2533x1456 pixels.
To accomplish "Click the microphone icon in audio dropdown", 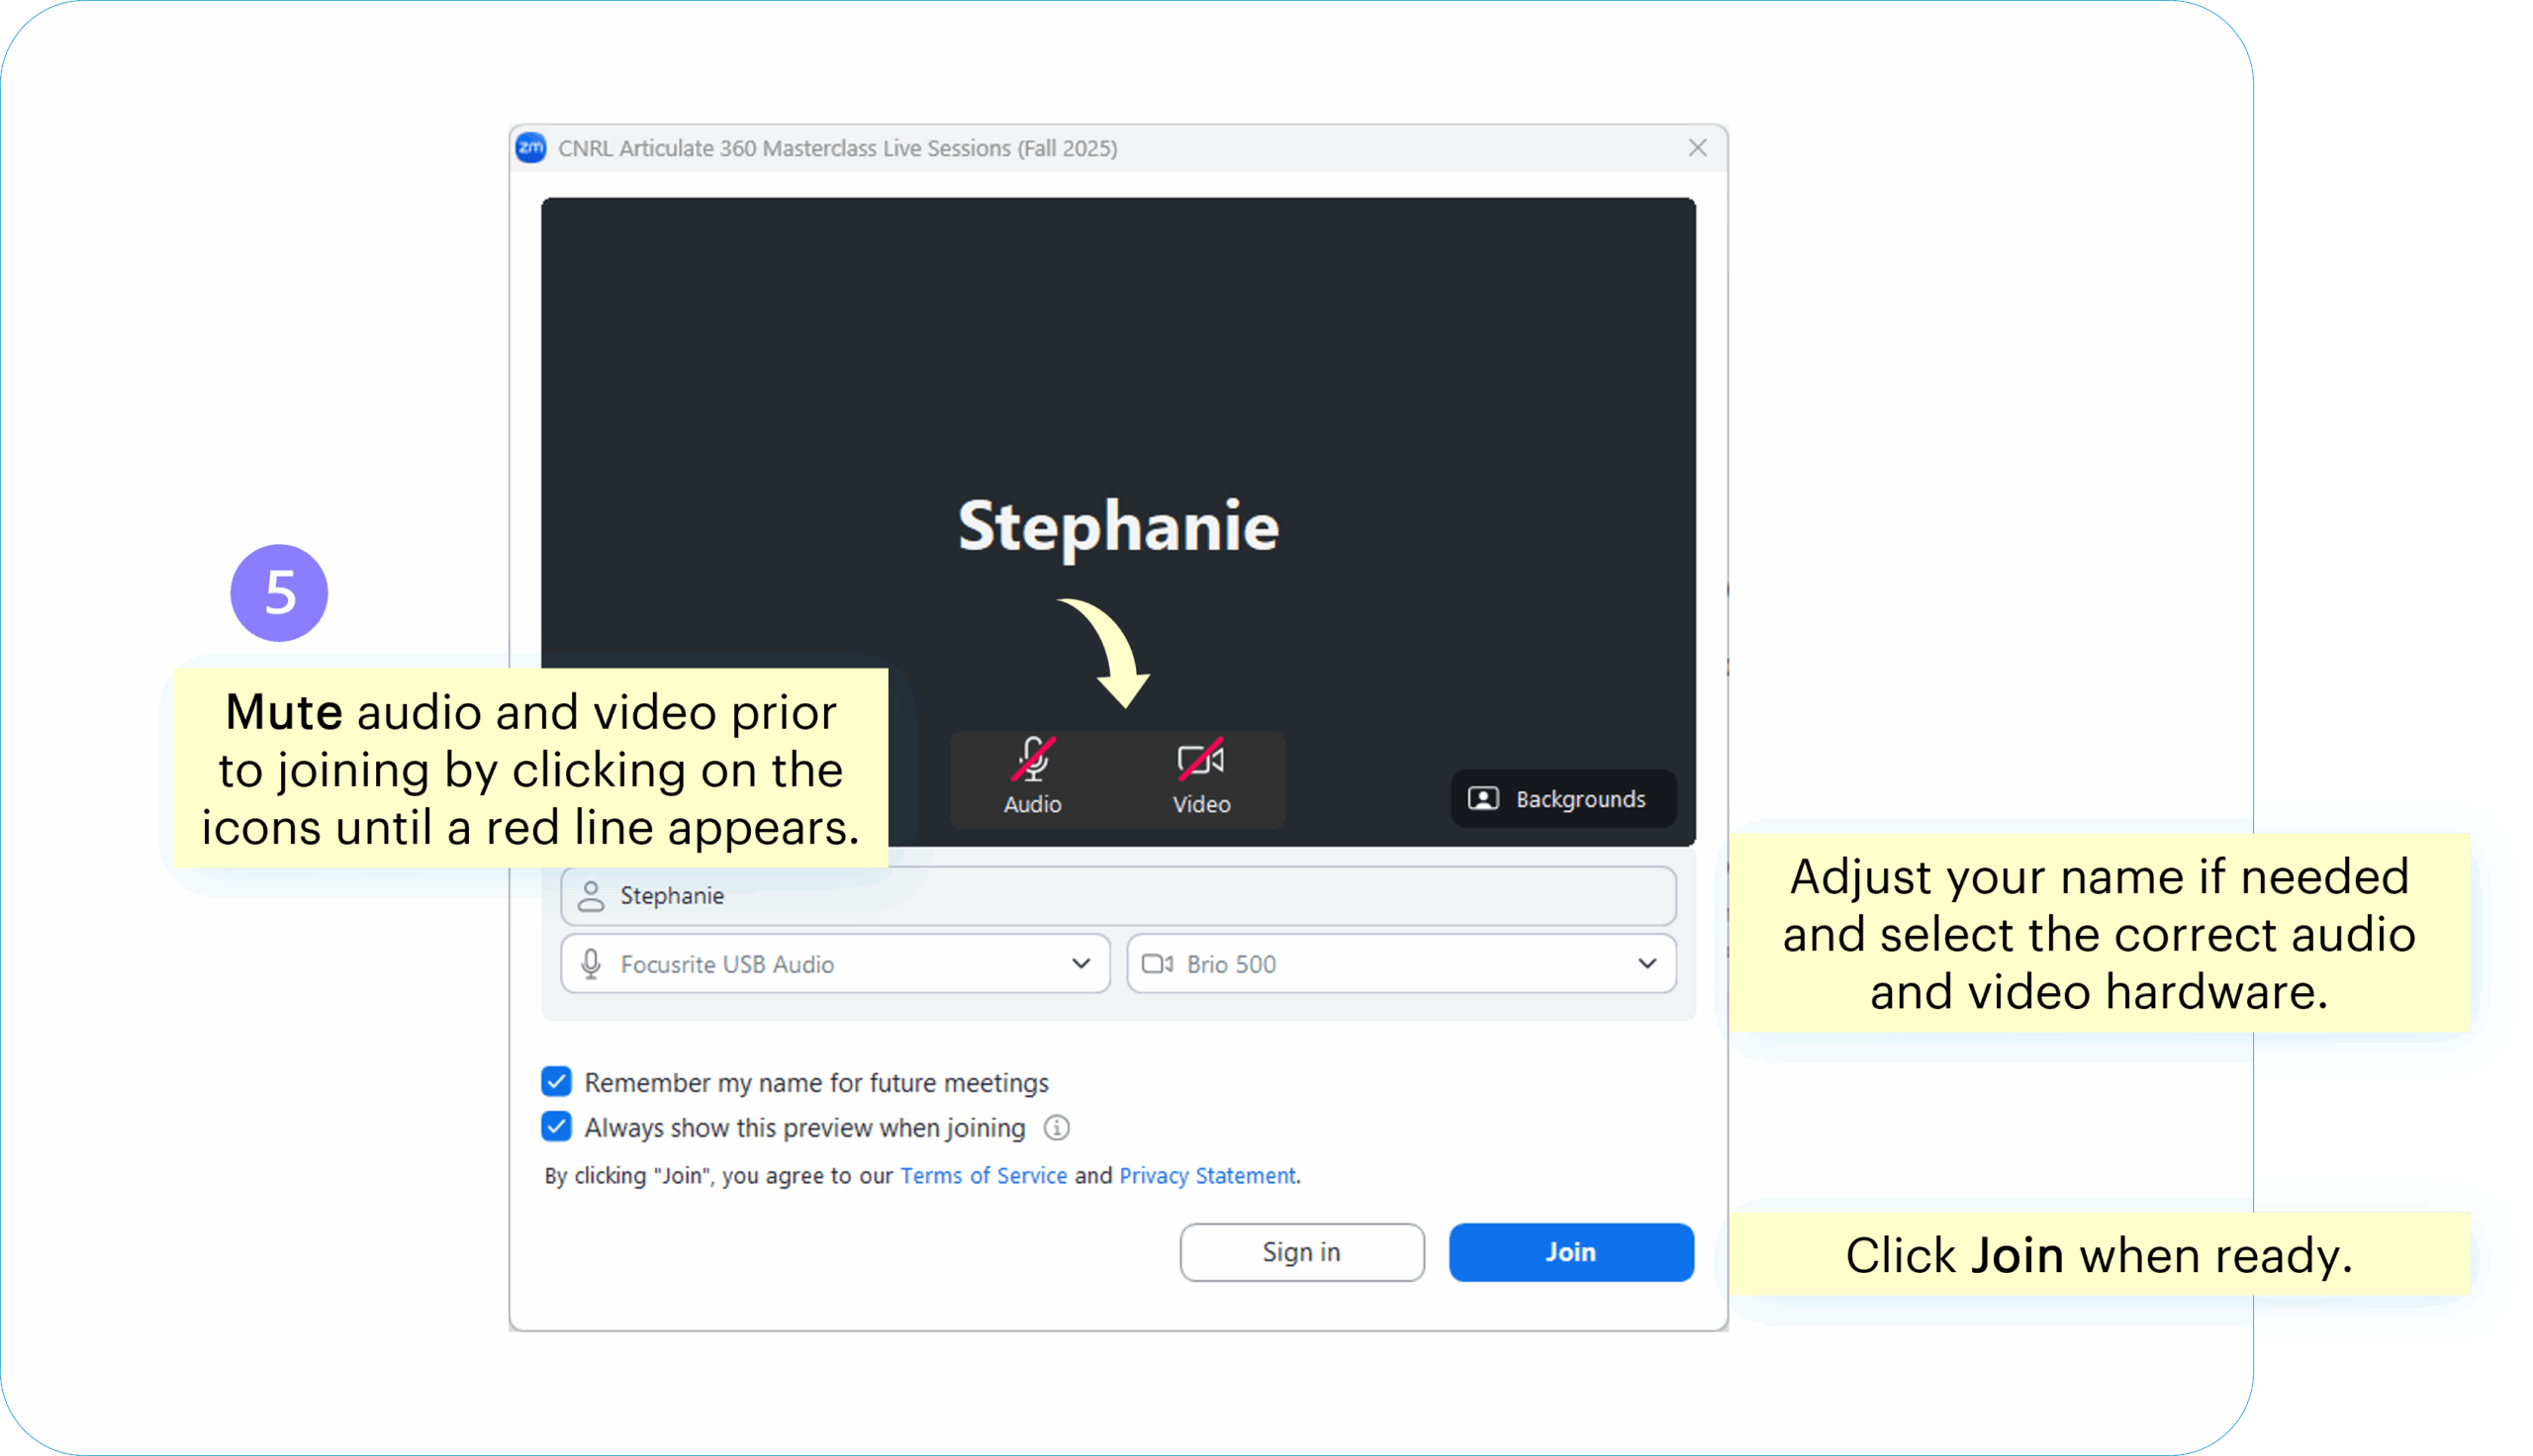I will (591, 964).
